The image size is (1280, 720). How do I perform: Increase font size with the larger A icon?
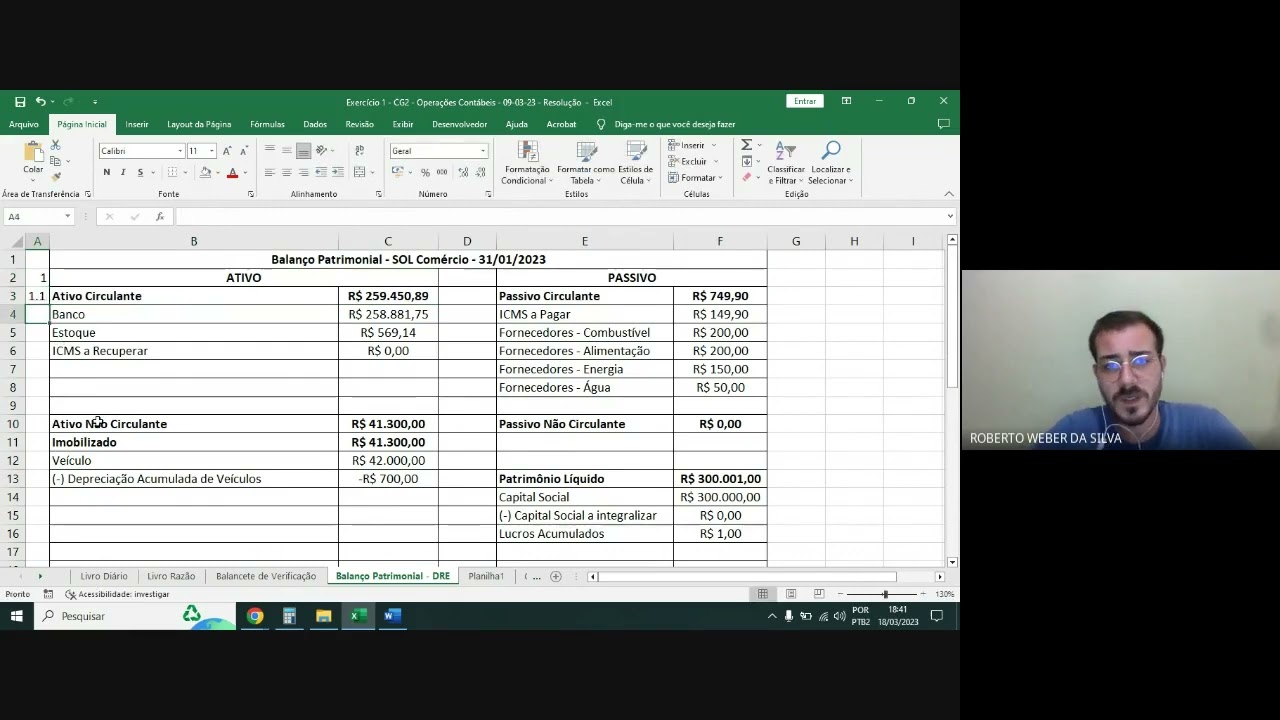[x=227, y=151]
